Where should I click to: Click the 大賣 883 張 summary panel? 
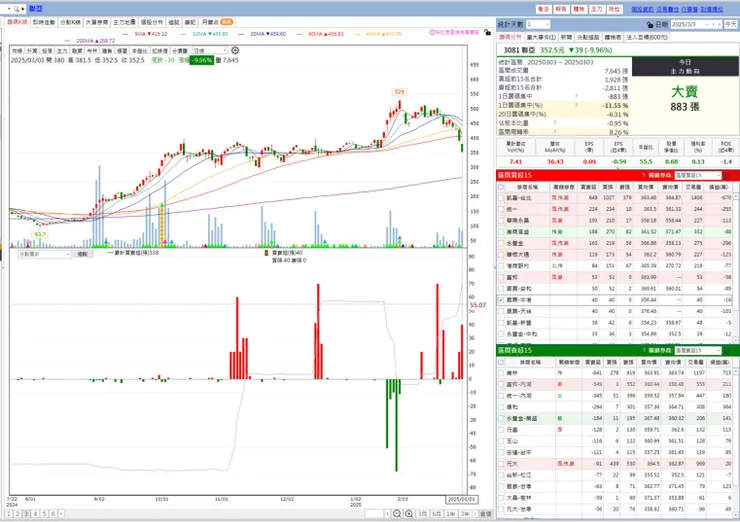click(685, 105)
